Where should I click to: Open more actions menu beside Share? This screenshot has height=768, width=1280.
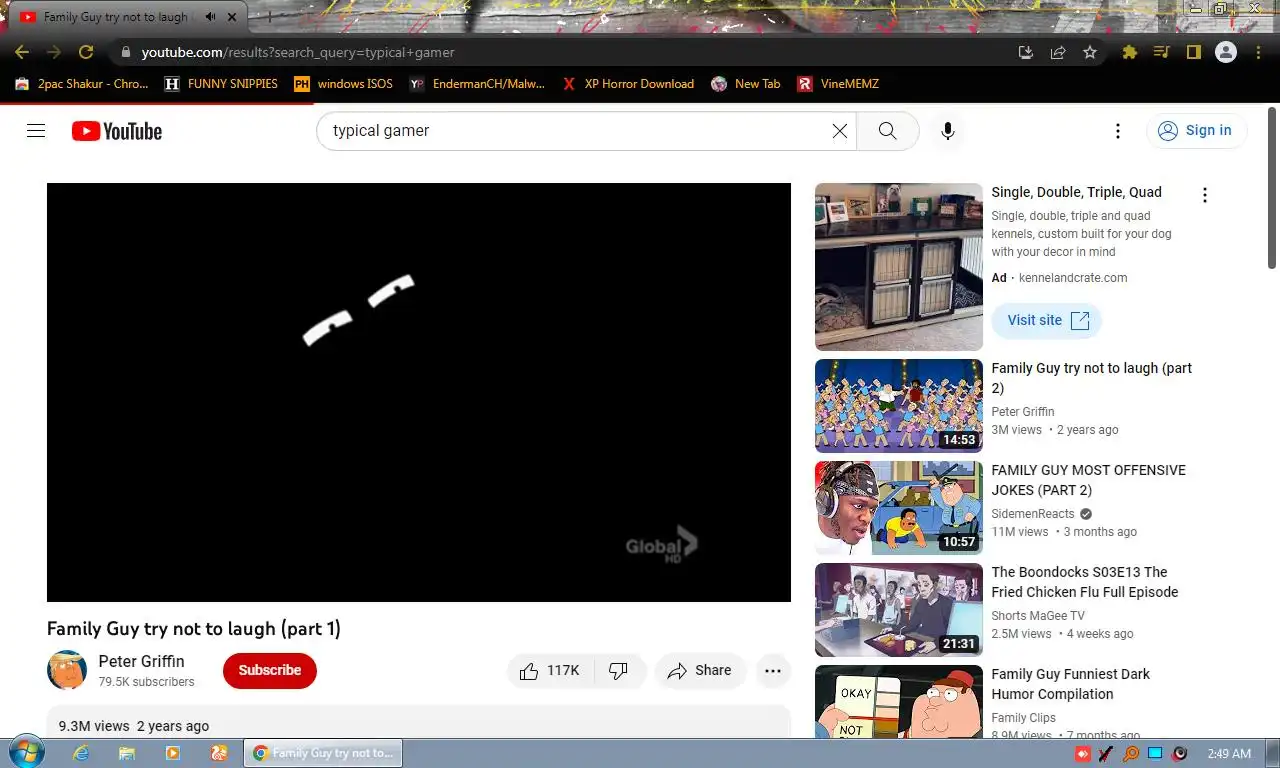pyautogui.click(x=773, y=671)
